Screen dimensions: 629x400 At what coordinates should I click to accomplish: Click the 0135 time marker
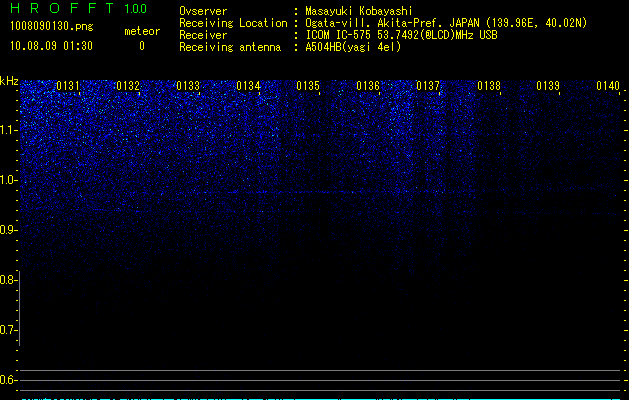click(x=308, y=86)
